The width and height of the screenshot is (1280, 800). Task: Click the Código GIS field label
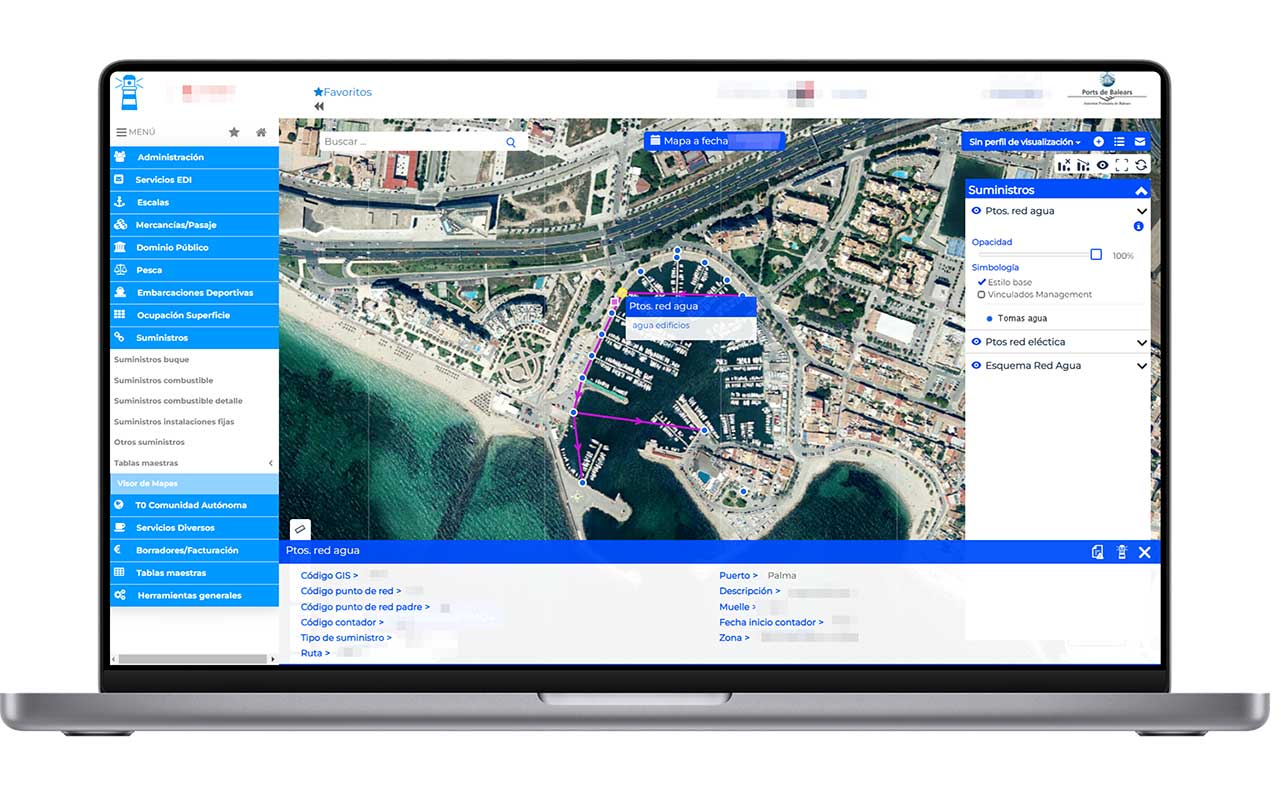pos(329,576)
